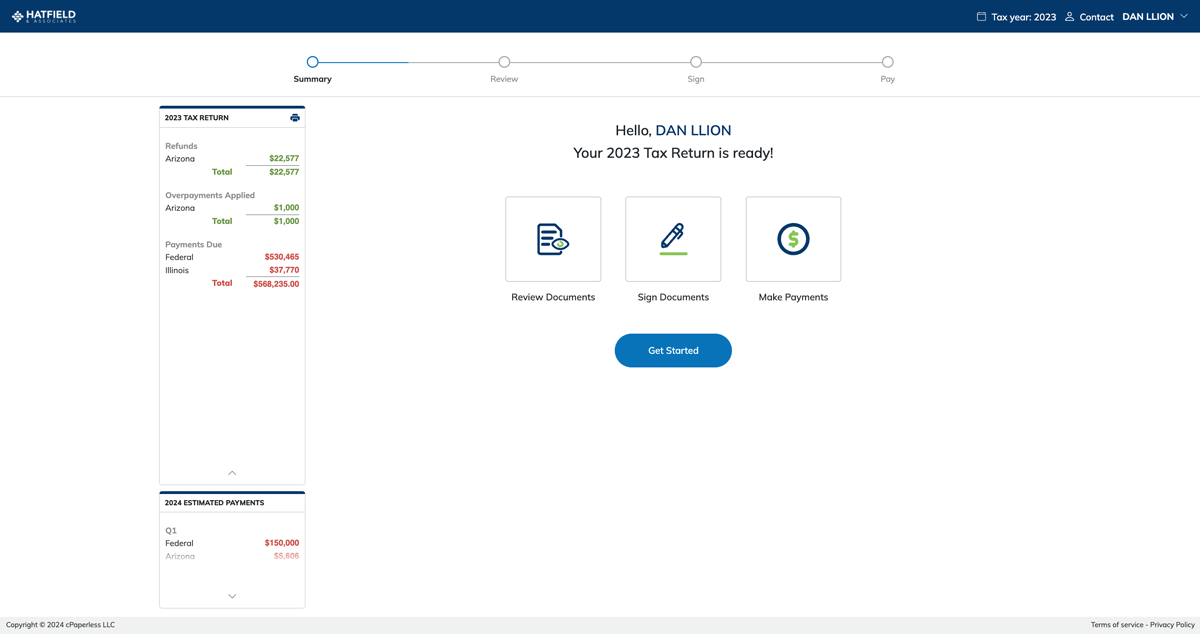The width and height of the screenshot is (1200, 634).
Task: Collapse the 2023 Tax Return panel
Action: click(232, 472)
